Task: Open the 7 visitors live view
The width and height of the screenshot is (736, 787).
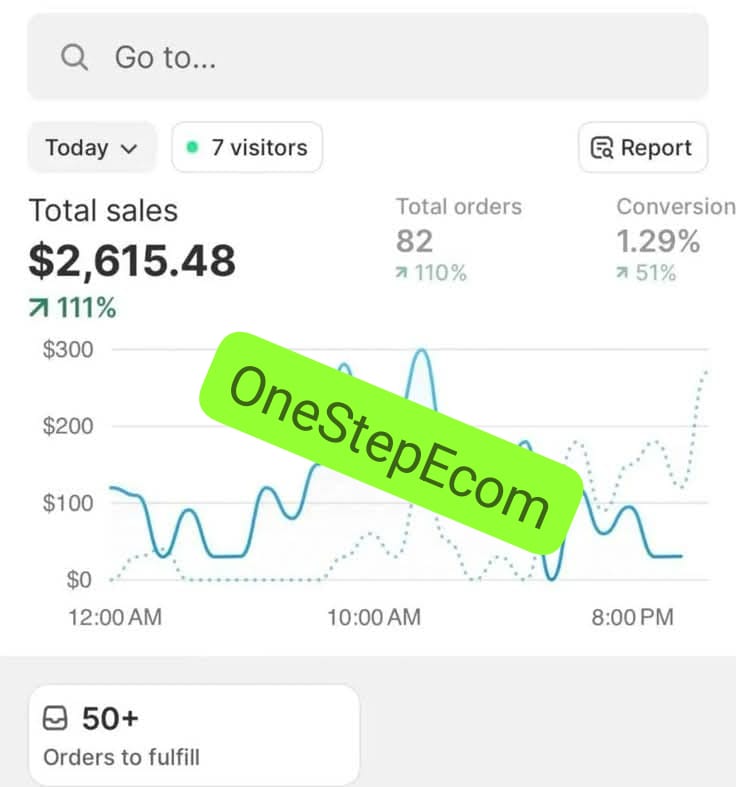Action: click(247, 147)
